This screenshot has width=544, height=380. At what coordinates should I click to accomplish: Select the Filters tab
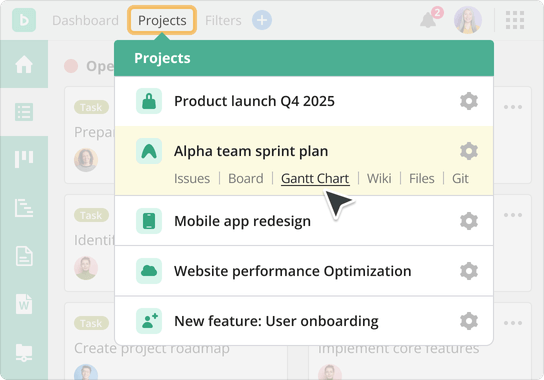coord(223,20)
